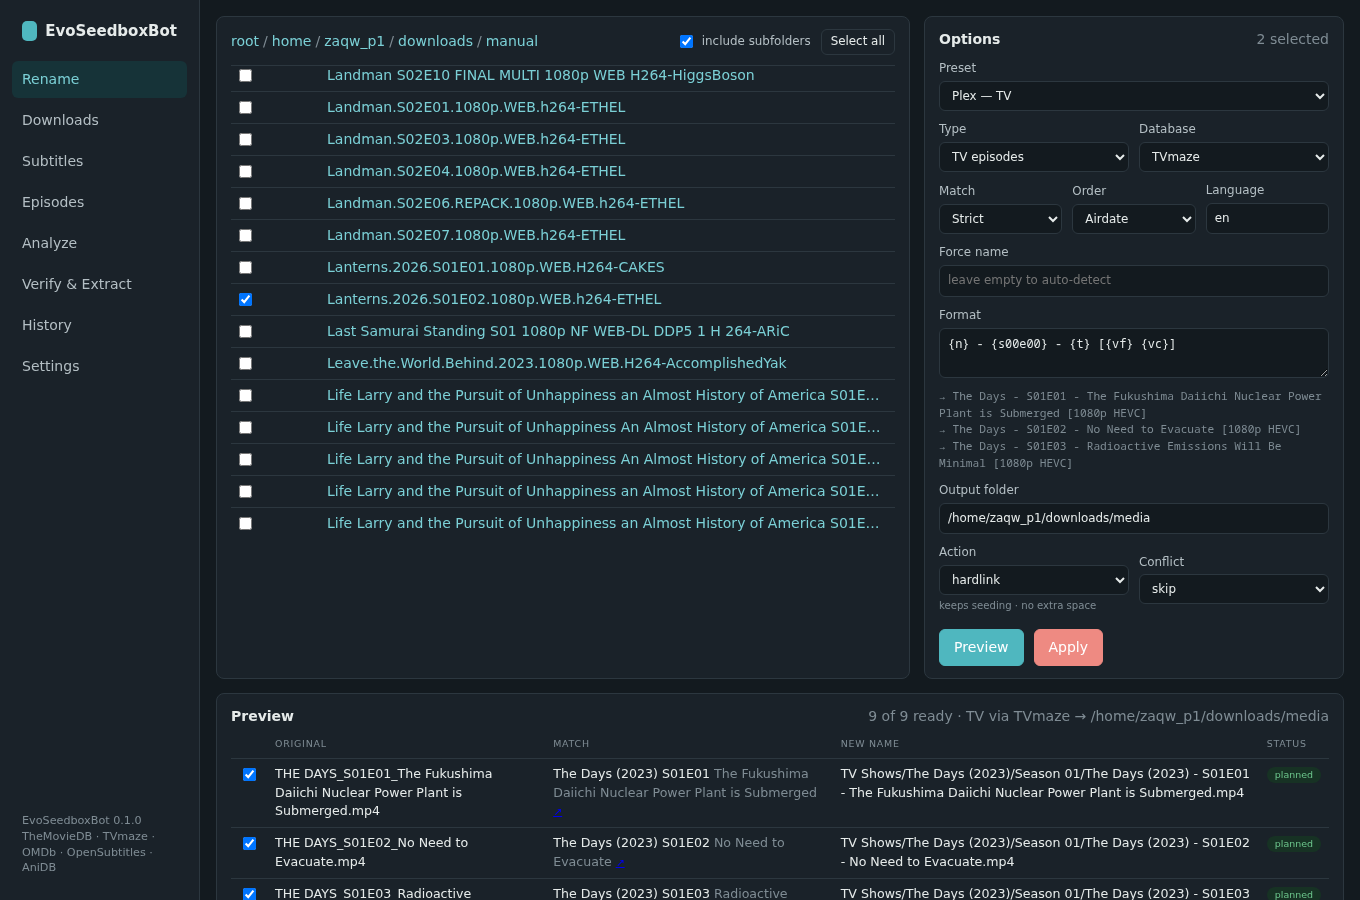Toggle the include subfolders checkbox
This screenshot has width=1360, height=900.
686,41
